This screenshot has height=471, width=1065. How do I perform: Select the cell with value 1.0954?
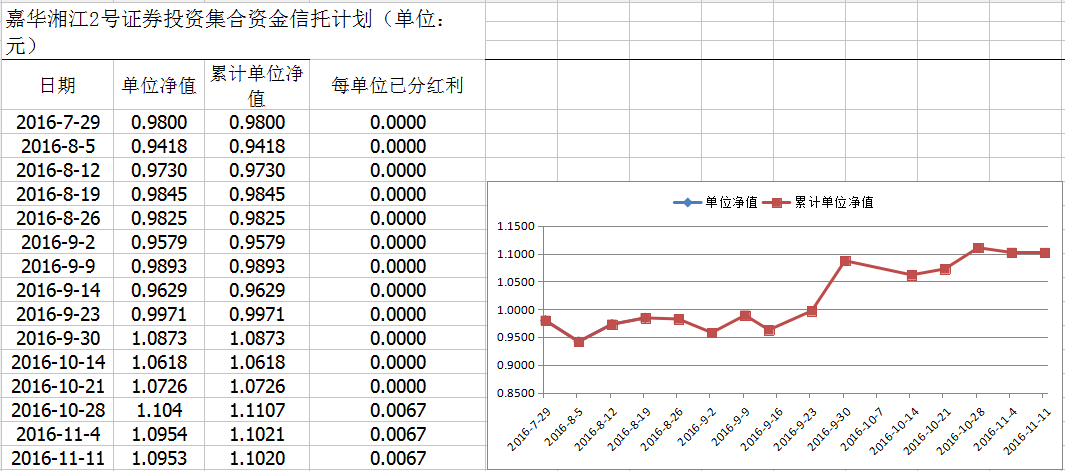pyautogui.click(x=158, y=434)
